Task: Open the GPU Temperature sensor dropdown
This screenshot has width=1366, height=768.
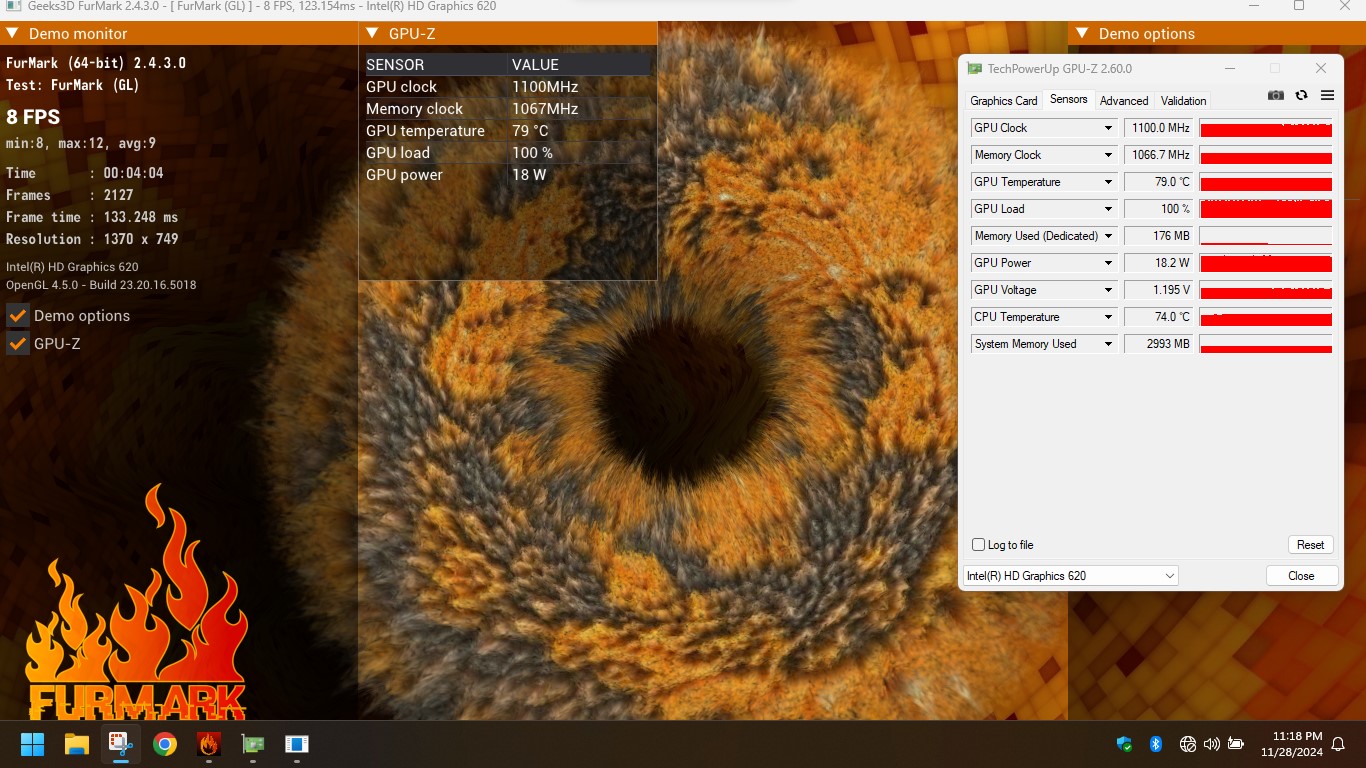Action: pos(1108,182)
